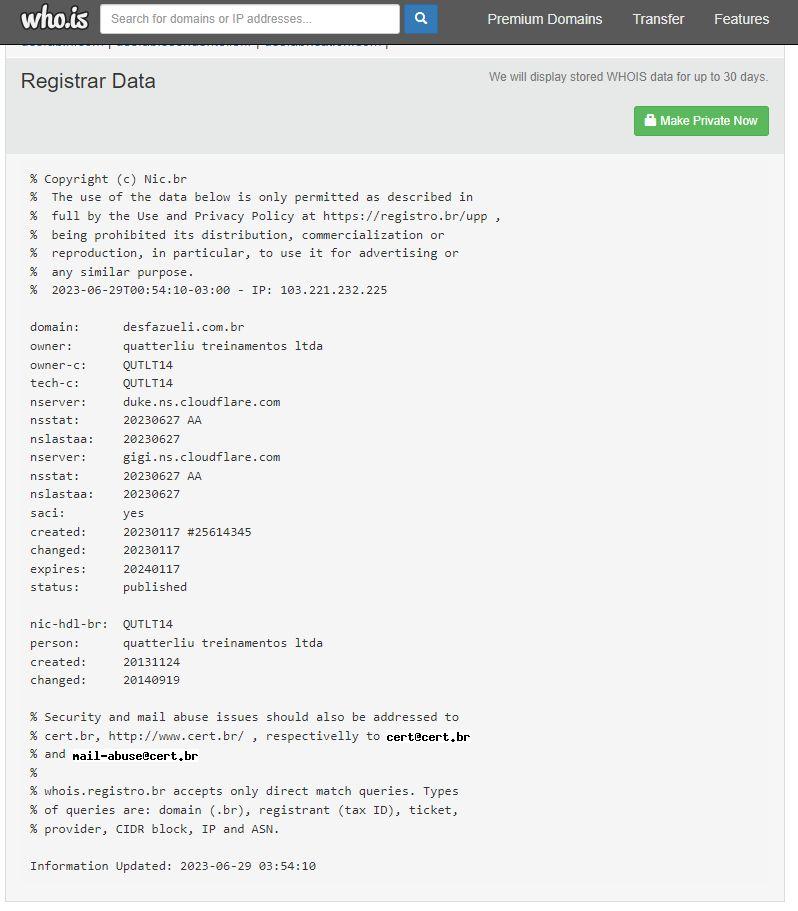Focus the domain or IP search field

[250, 18]
